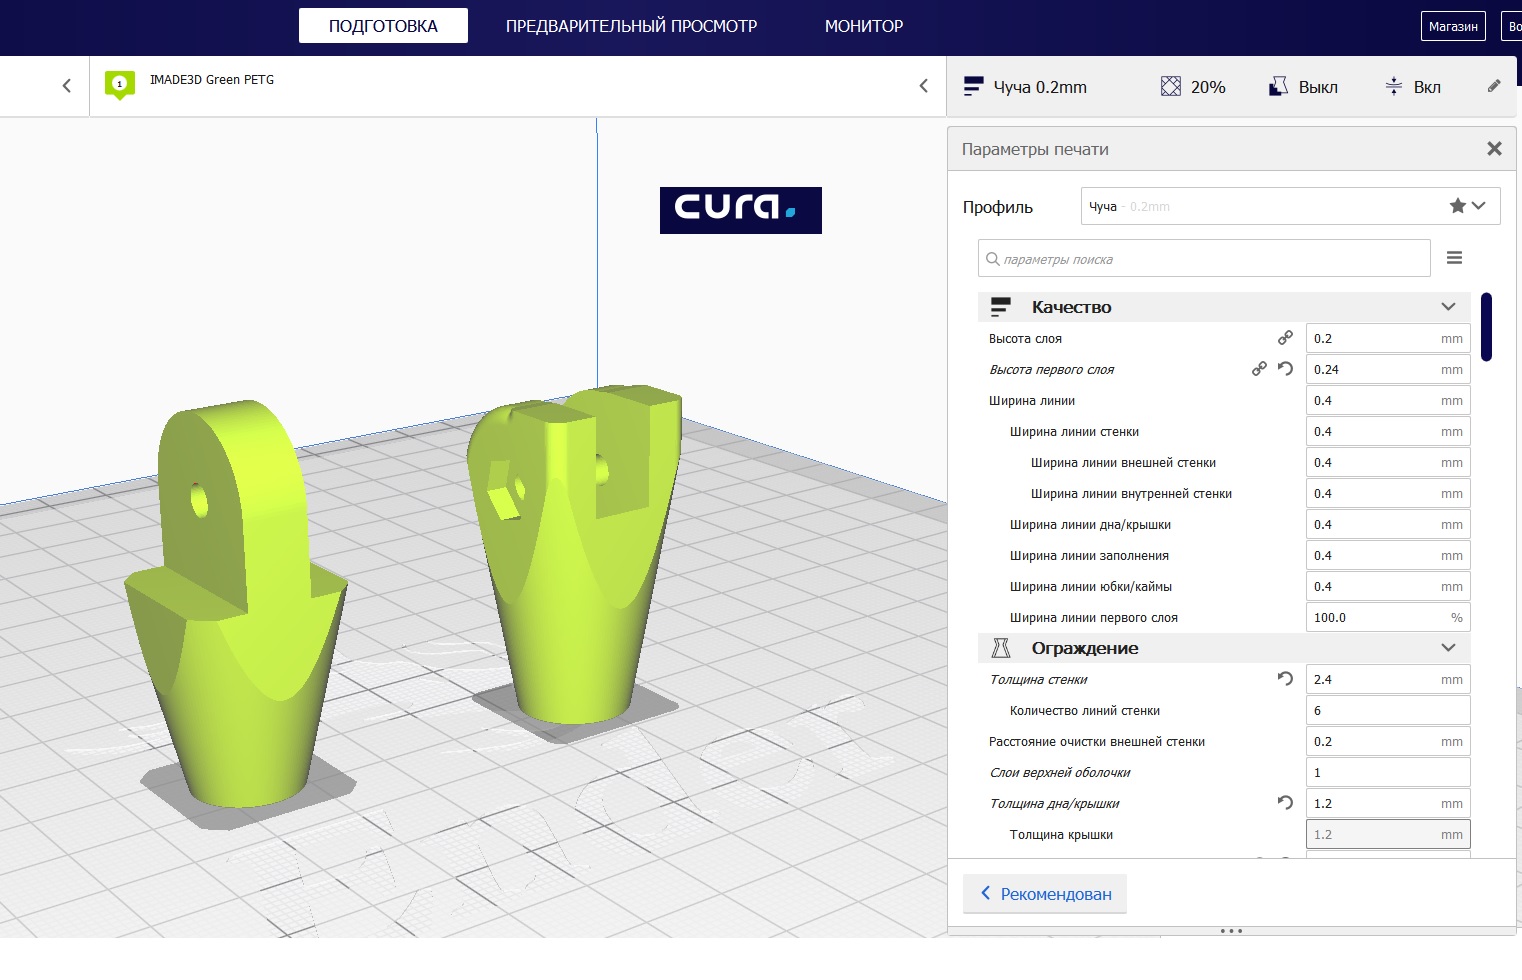The height and width of the screenshot is (980, 1522).
Task: Reset Высота первого слоя with undo arrow
Action: click(1286, 369)
